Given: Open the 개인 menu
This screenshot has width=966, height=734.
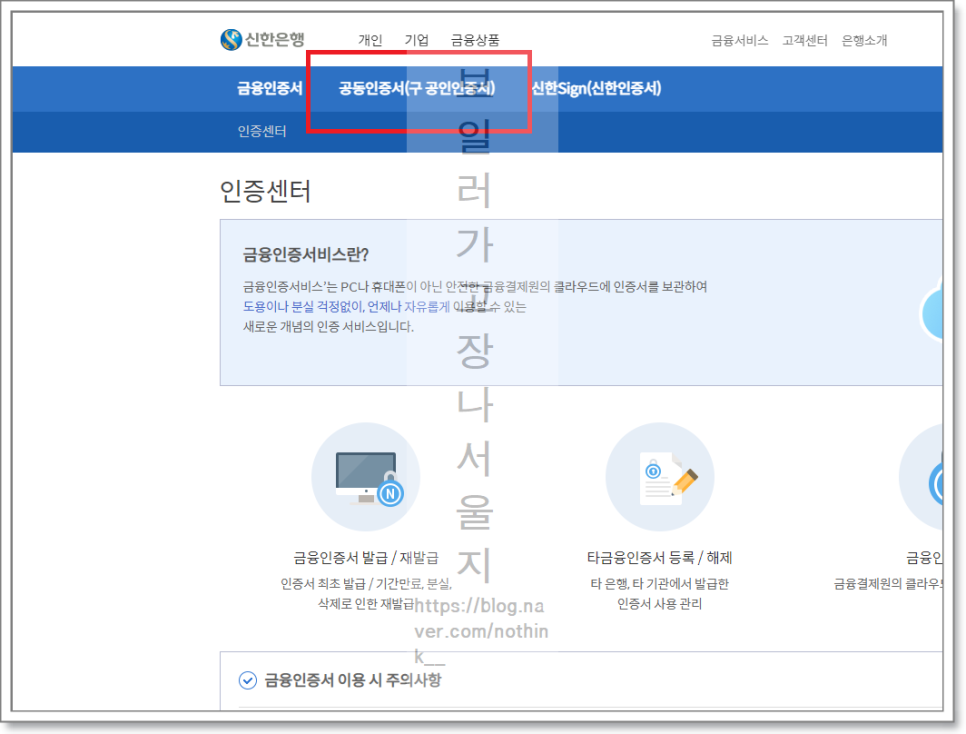Looking at the screenshot, I should pyautogui.click(x=370, y=40).
